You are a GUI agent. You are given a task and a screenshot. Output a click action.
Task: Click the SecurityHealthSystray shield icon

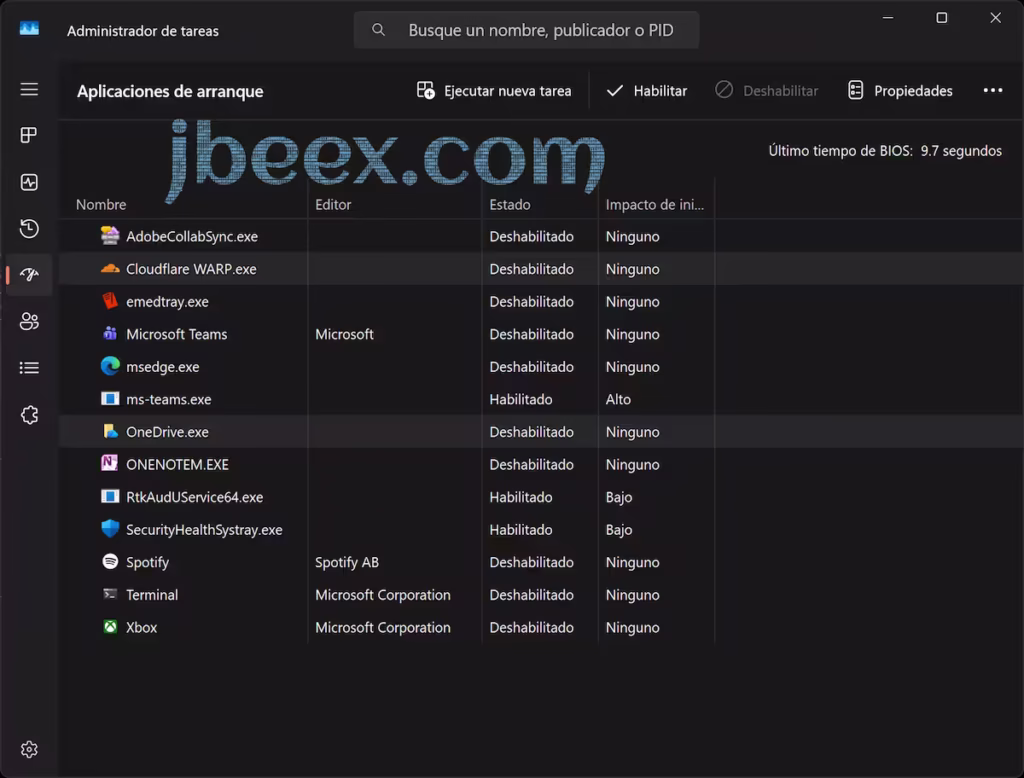point(110,528)
